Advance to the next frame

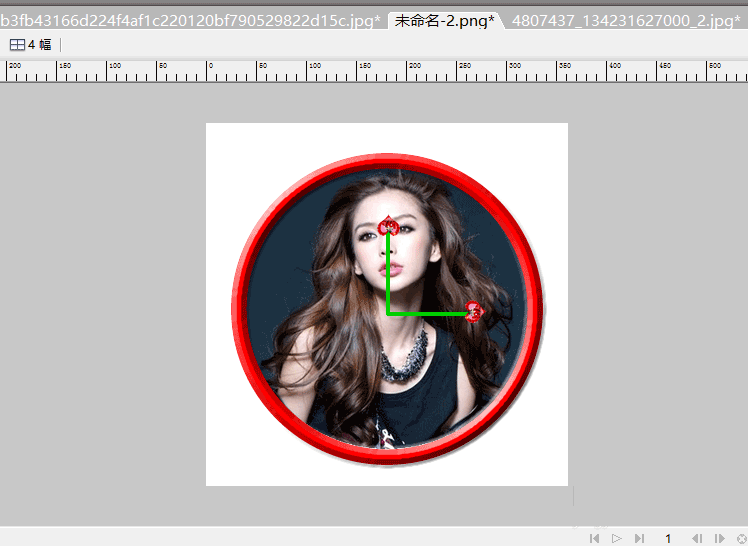[x=718, y=538]
